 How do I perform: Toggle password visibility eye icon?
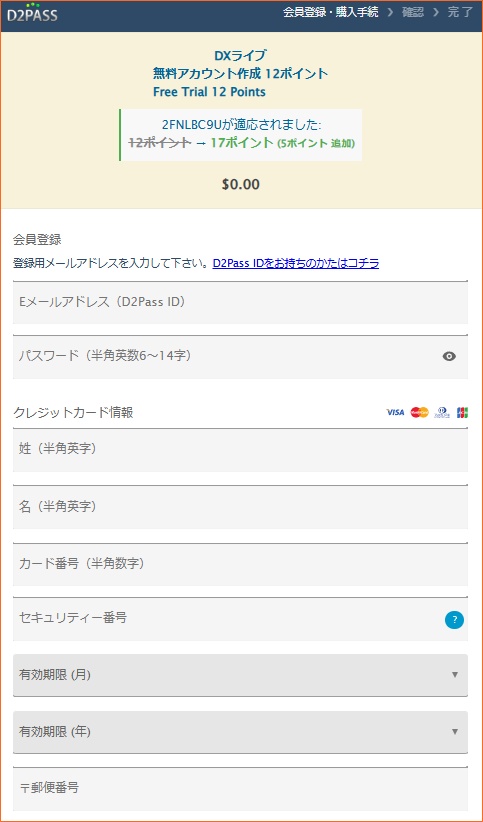(x=449, y=356)
